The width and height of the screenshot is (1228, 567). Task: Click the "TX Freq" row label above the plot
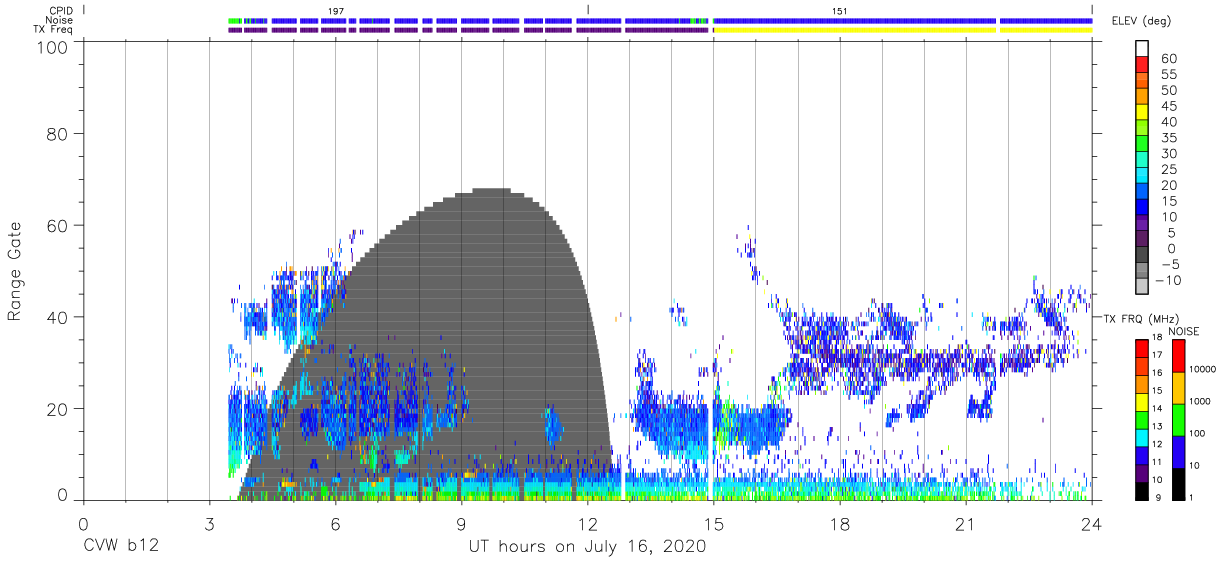pyautogui.click(x=53, y=30)
